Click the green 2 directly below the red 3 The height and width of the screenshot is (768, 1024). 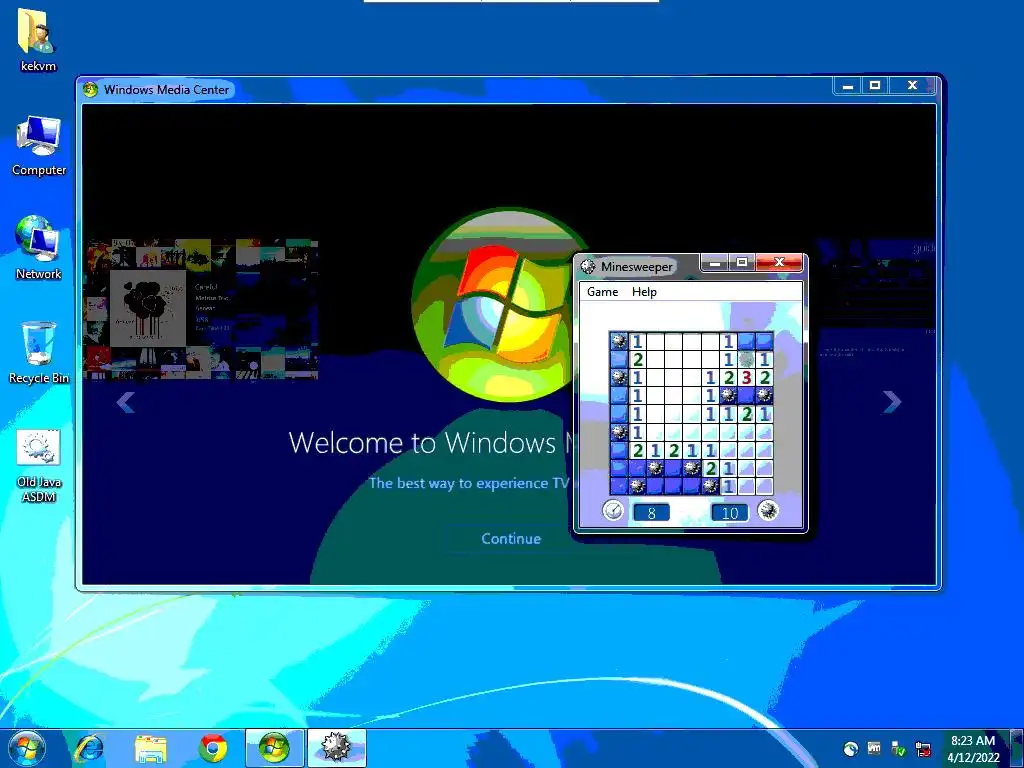pyautogui.click(x=746, y=413)
